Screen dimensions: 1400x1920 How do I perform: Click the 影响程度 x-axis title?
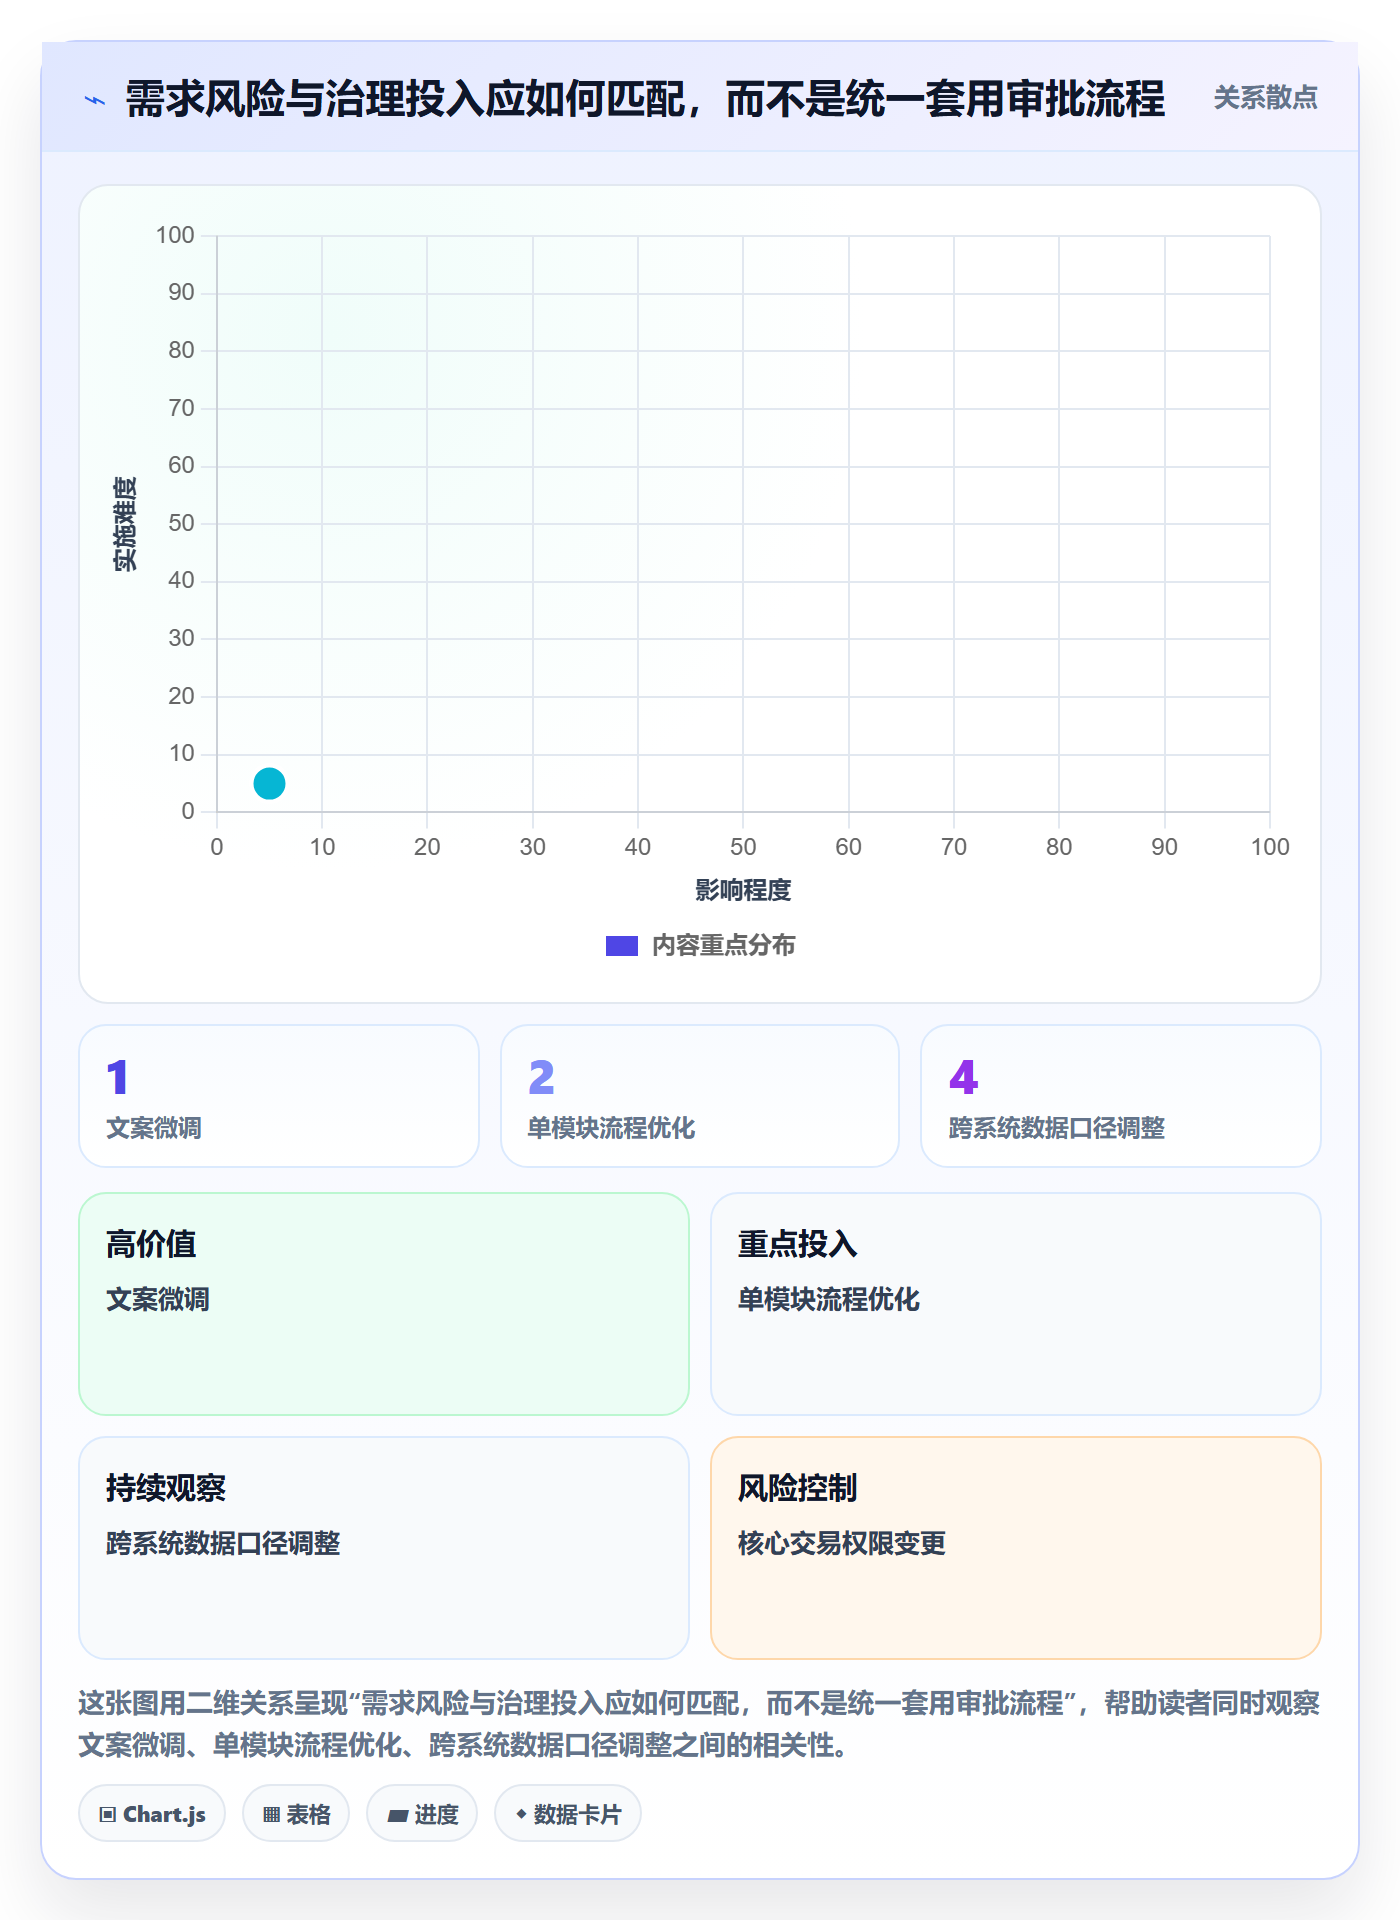pyautogui.click(x=743, y=890)
